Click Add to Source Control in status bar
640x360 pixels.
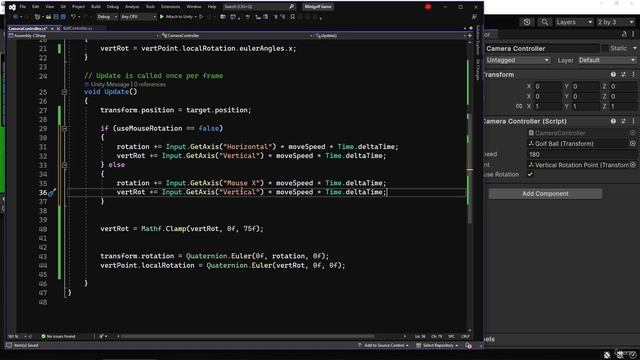click(383, 346)
